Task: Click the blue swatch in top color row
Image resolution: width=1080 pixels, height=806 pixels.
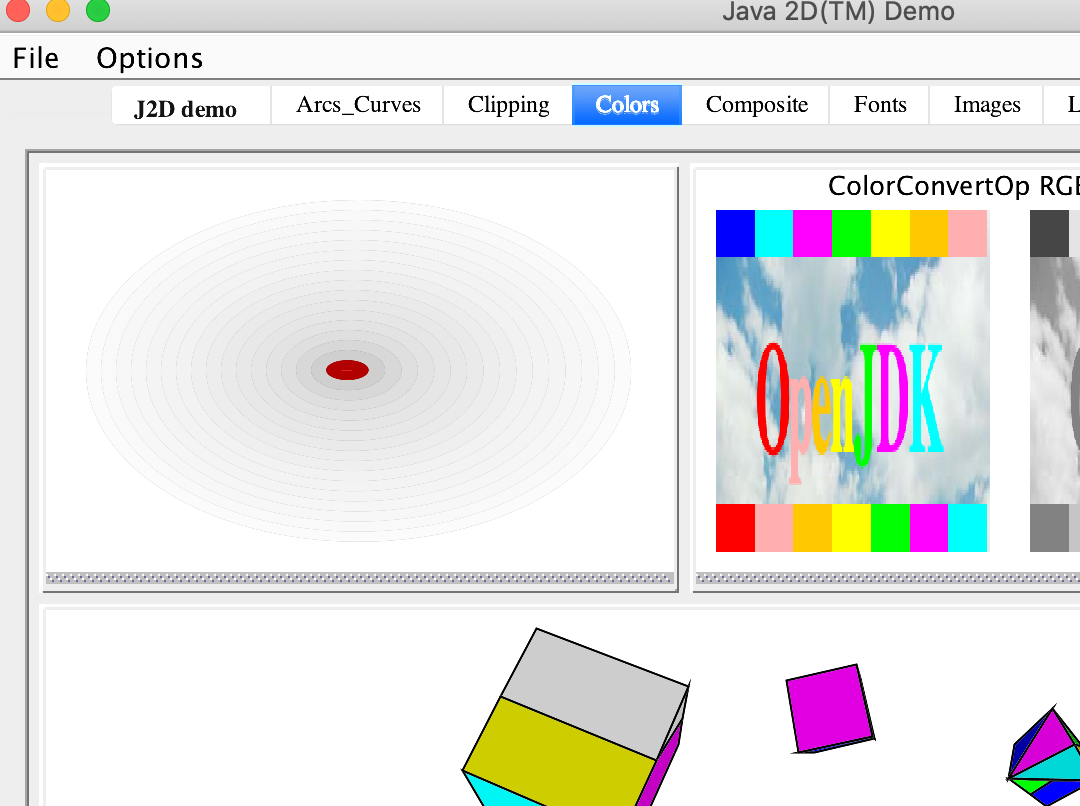Action: (735, 233)
